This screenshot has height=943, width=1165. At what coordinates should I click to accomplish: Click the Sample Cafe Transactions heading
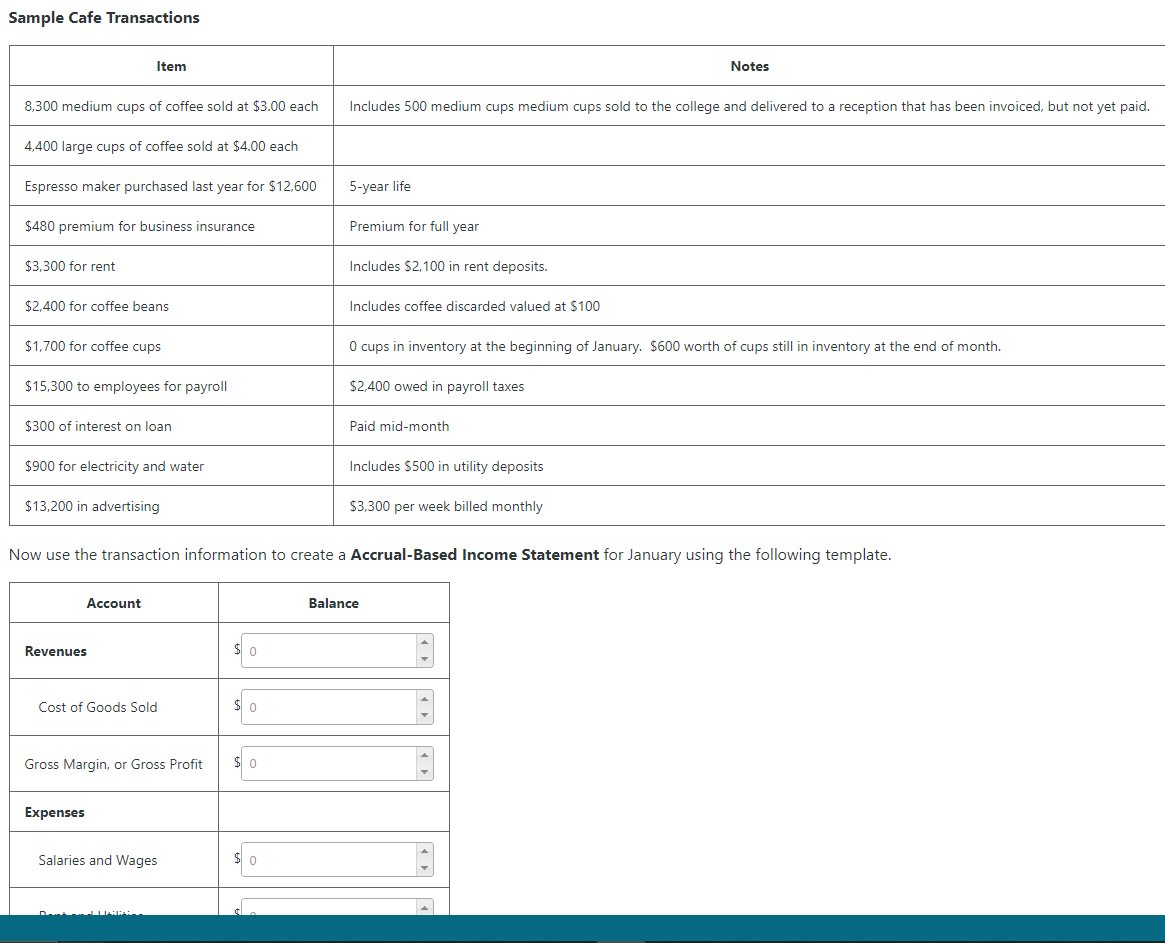[x=104, y=17]
